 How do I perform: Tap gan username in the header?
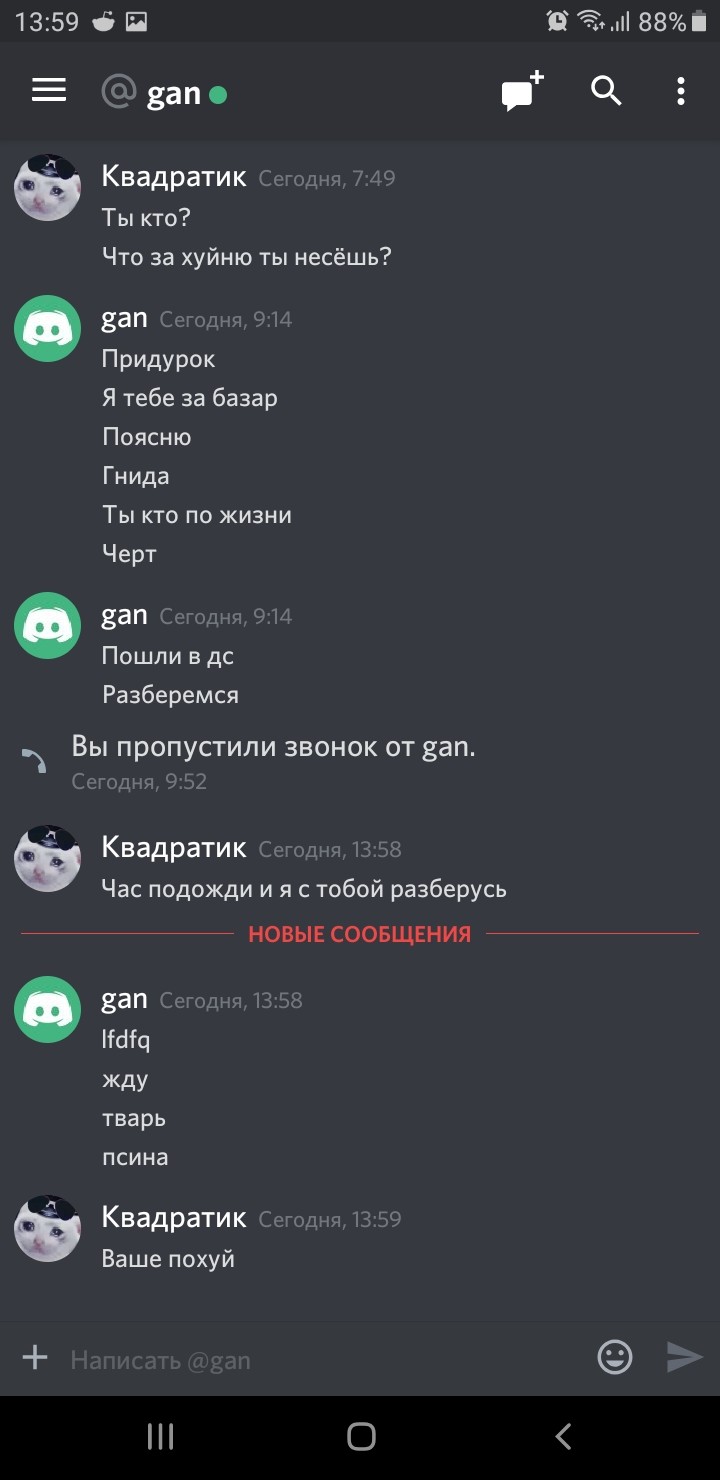174,93
